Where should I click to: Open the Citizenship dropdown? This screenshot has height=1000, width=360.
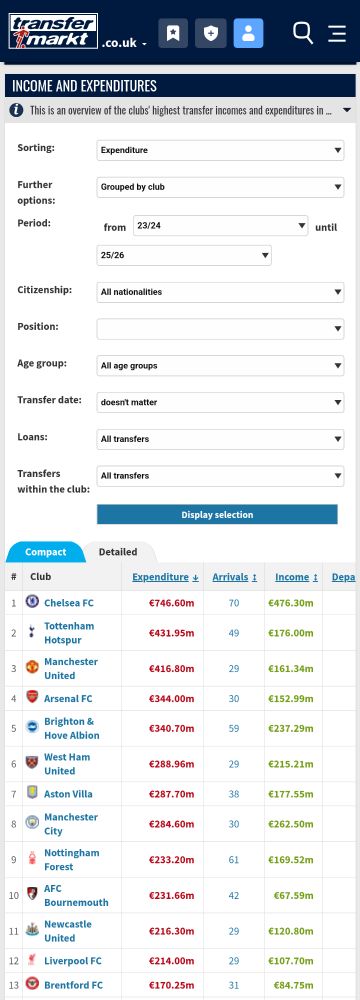(220, 292)
